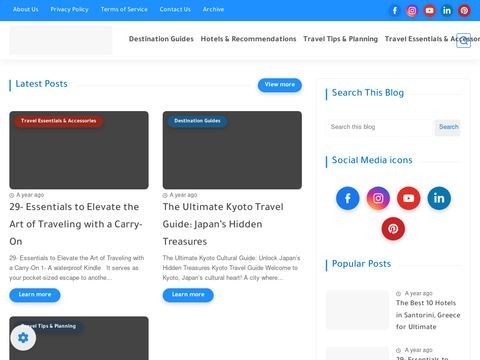Click Learn more under Kyoto guide post

[x=188, y=295]
